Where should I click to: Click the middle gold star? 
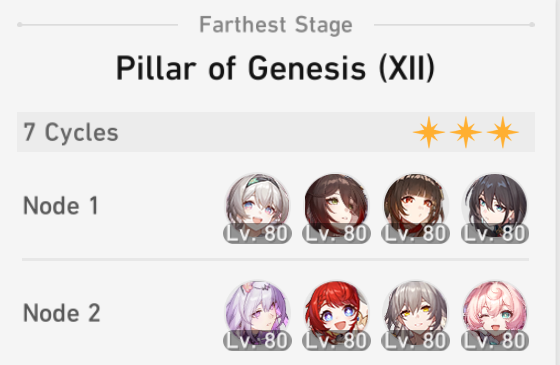pyautogui.click(x=466, y=132)
